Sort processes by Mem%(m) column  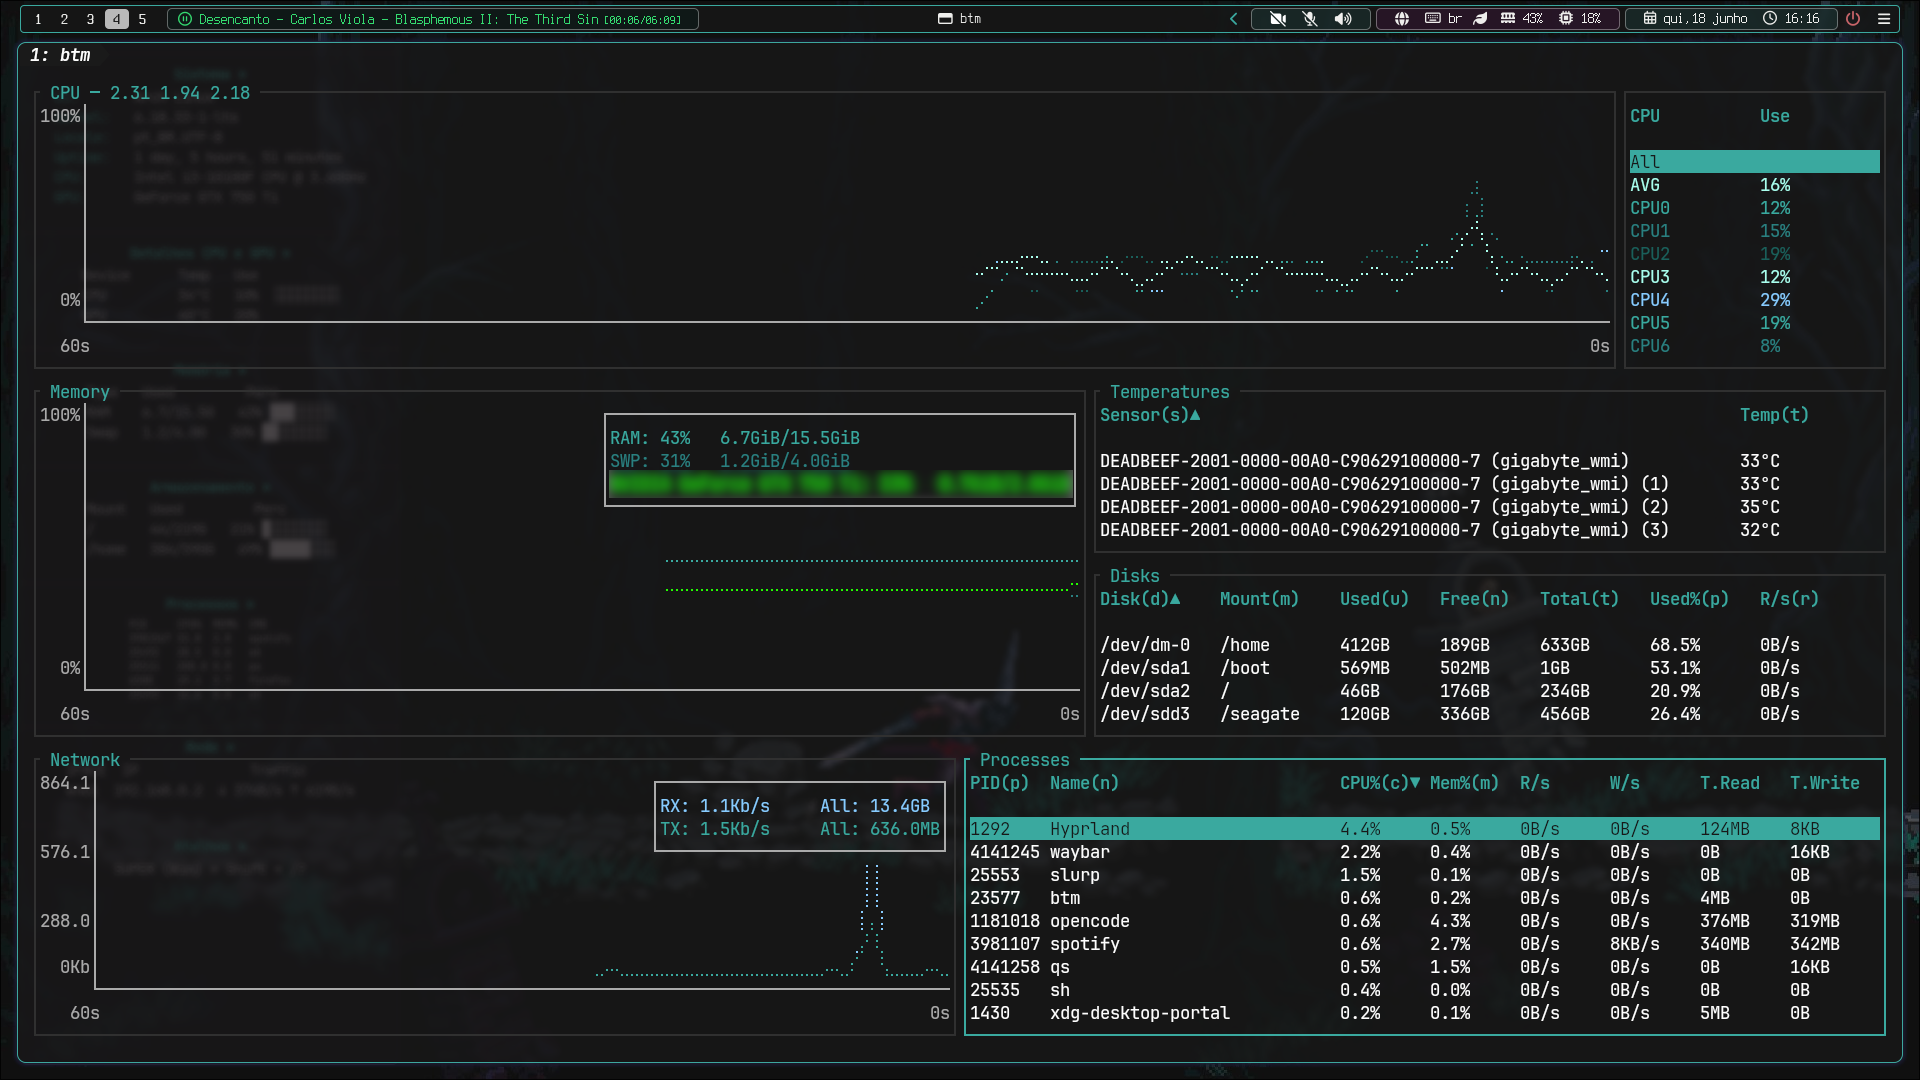point(1464,783)
